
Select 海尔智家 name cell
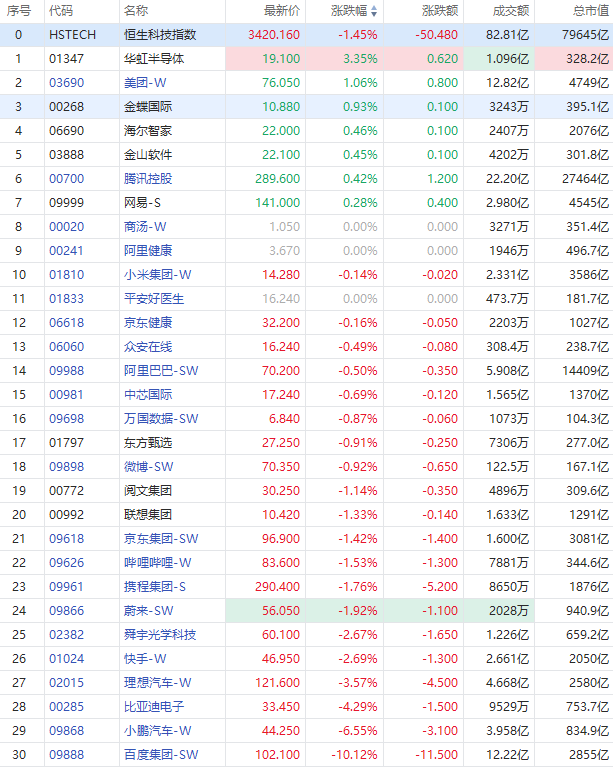(148, 131)
